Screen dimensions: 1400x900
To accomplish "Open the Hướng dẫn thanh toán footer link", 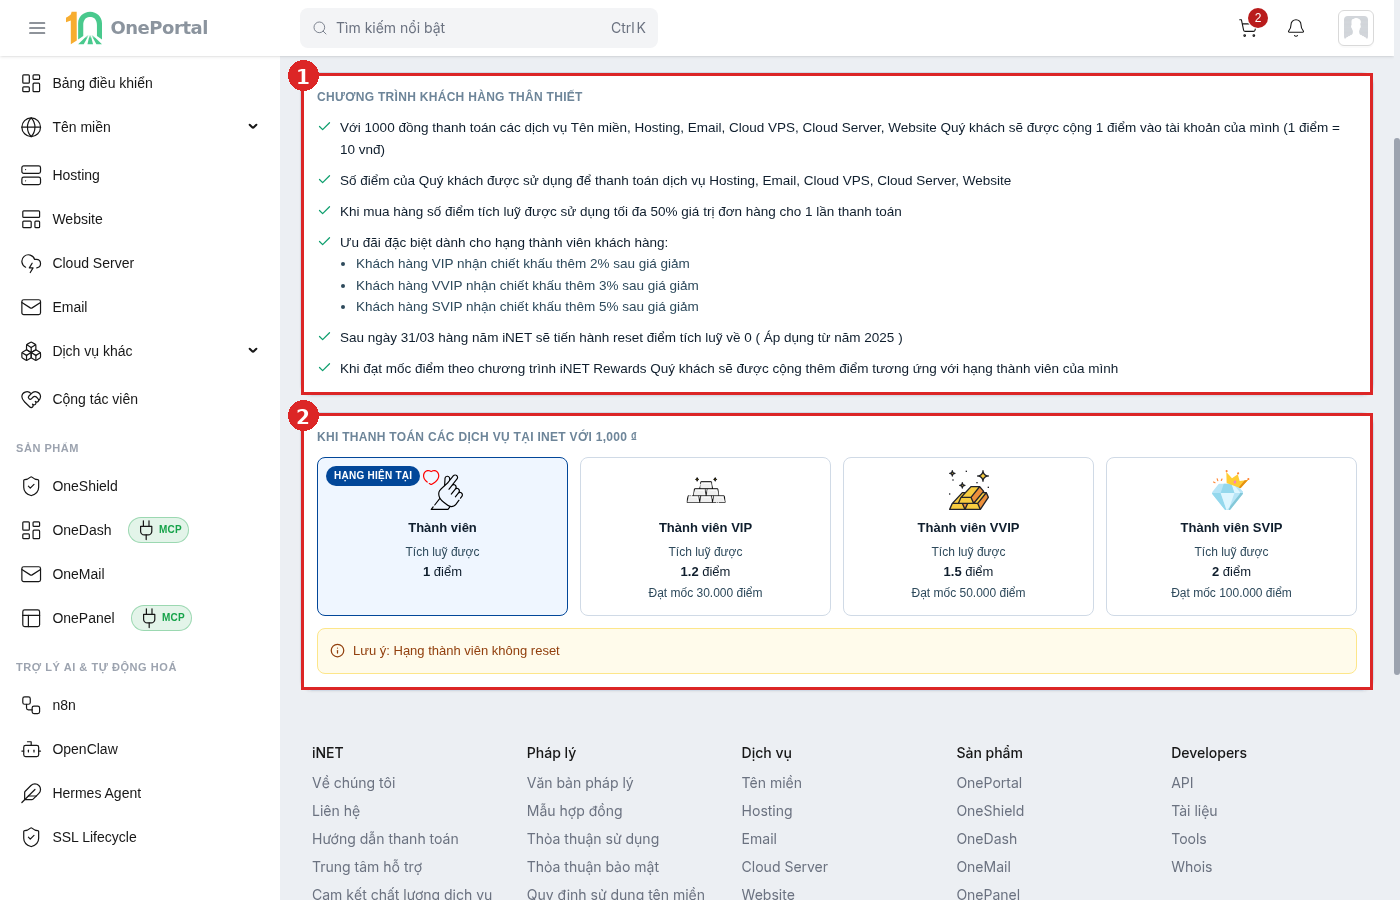I will pyautogui.click(x=385, y=839).
